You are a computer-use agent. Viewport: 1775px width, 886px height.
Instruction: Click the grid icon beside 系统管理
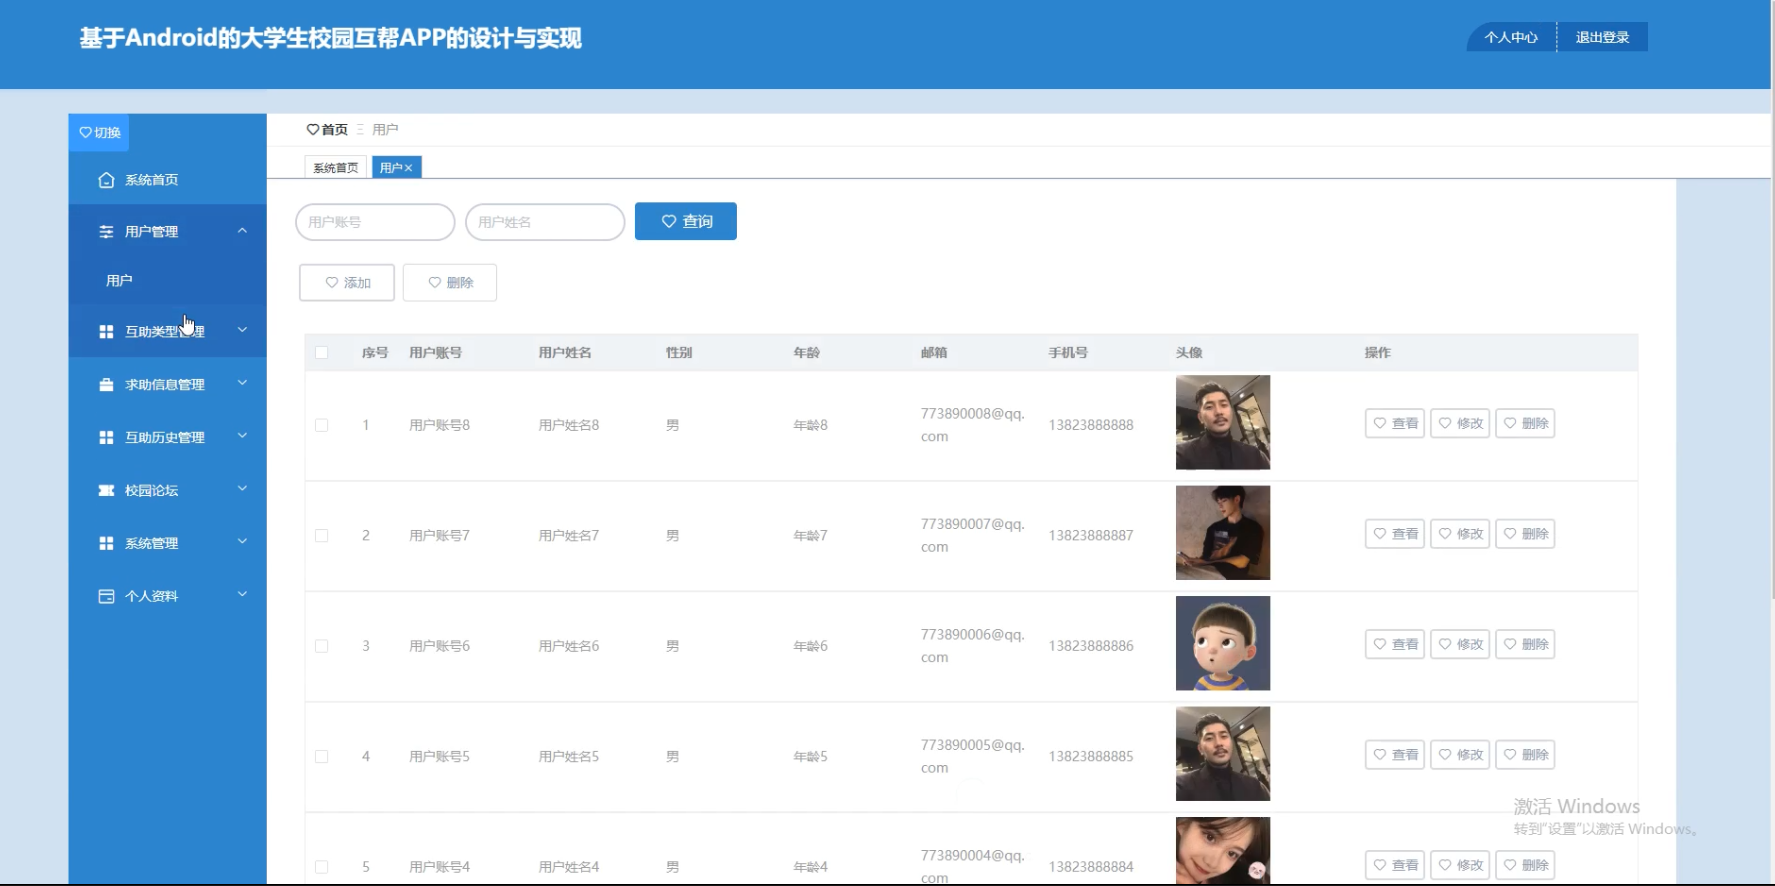click(x=106, y=543)
